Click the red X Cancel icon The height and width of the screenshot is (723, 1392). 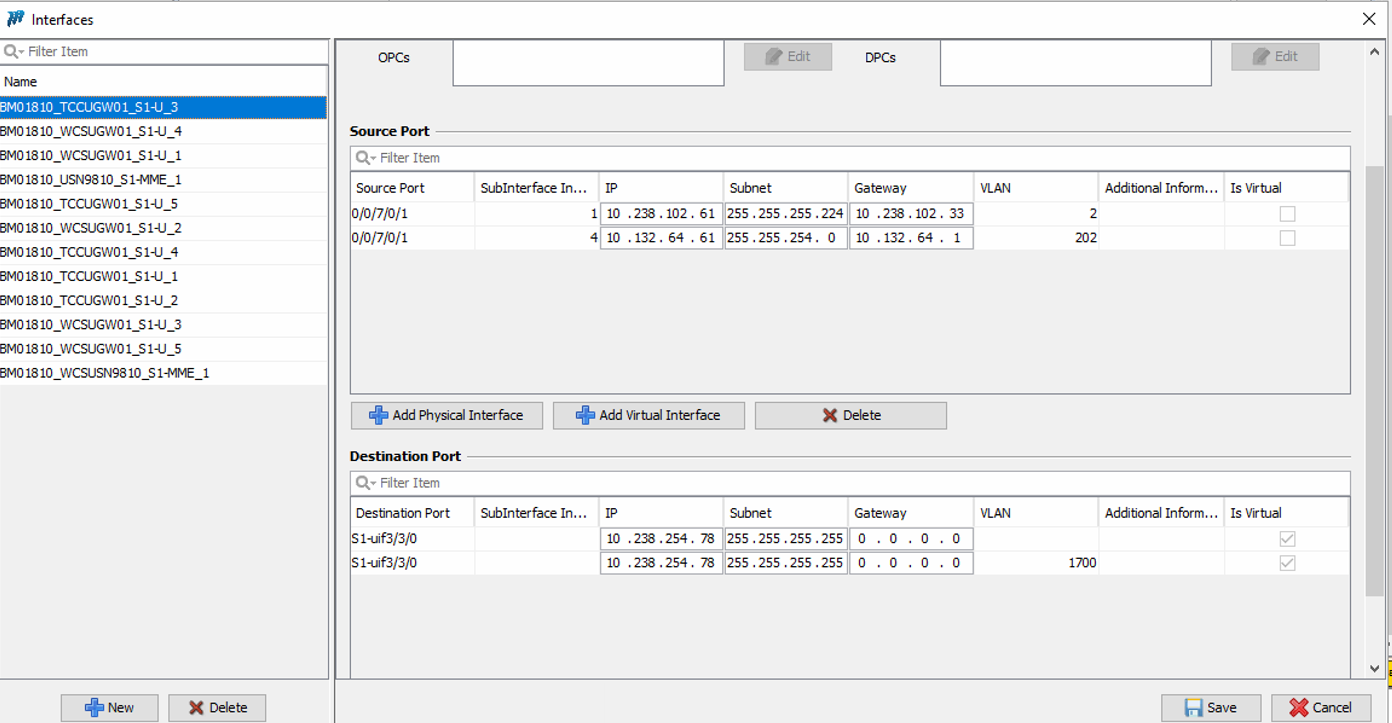[1299, 707]
